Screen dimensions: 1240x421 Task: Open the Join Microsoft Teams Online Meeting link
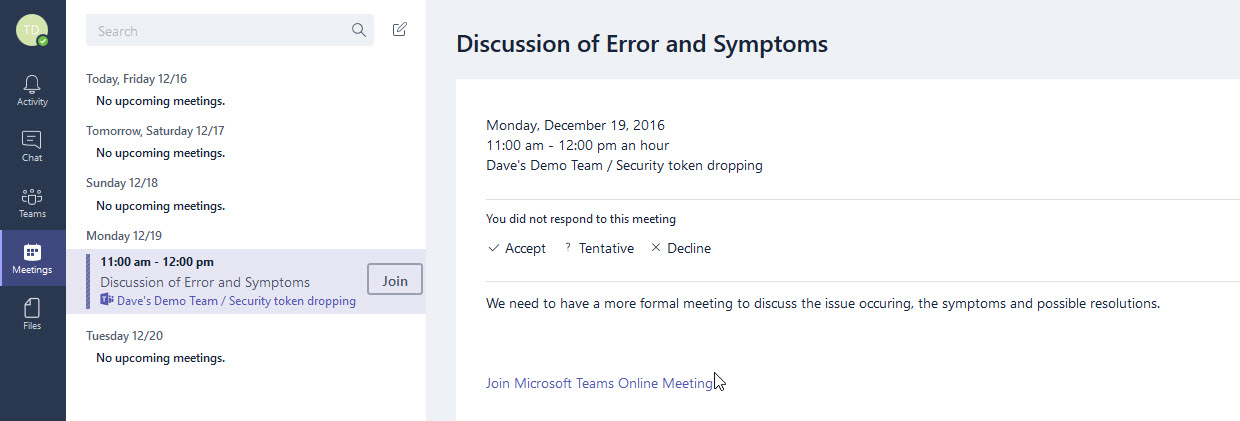[599, 383]
